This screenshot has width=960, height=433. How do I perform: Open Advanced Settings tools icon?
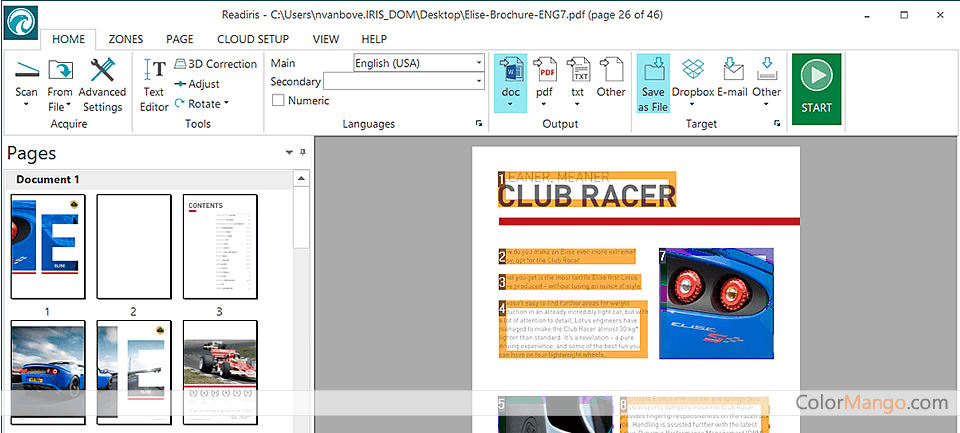click(x=102, y=70)
